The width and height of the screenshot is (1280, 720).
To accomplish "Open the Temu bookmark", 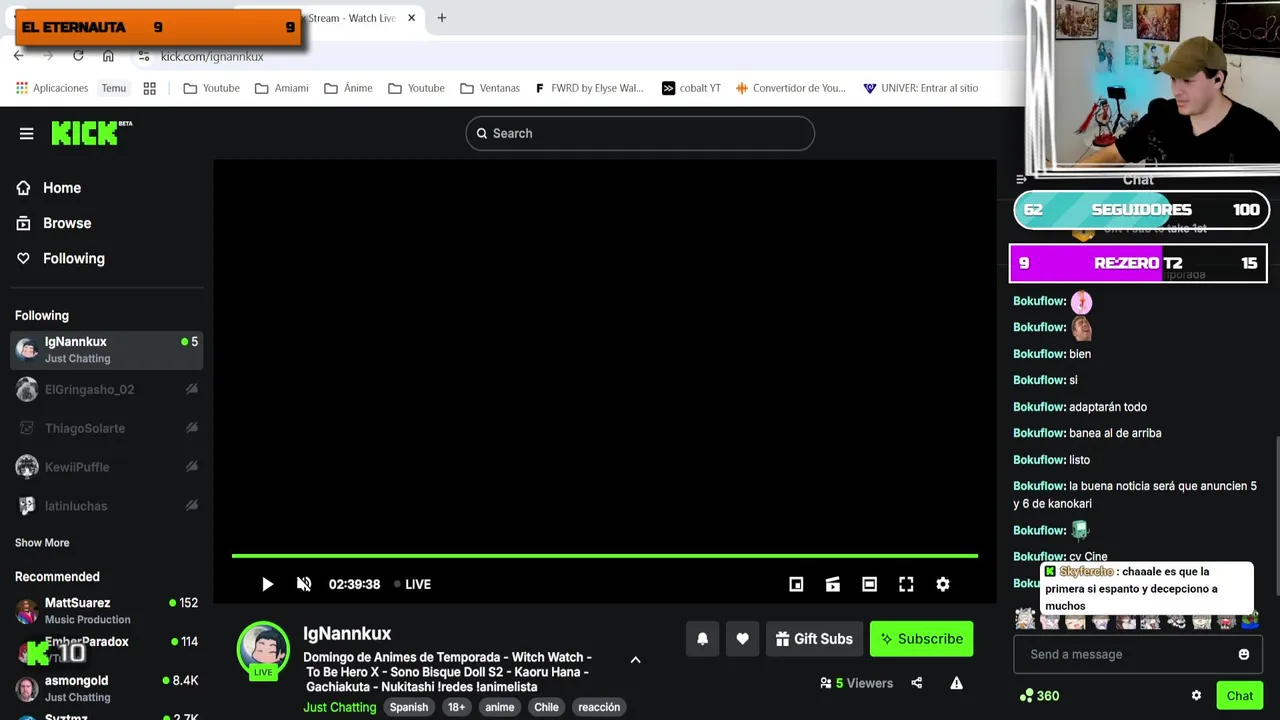I will pyautogui.click(x=114, y=88).
